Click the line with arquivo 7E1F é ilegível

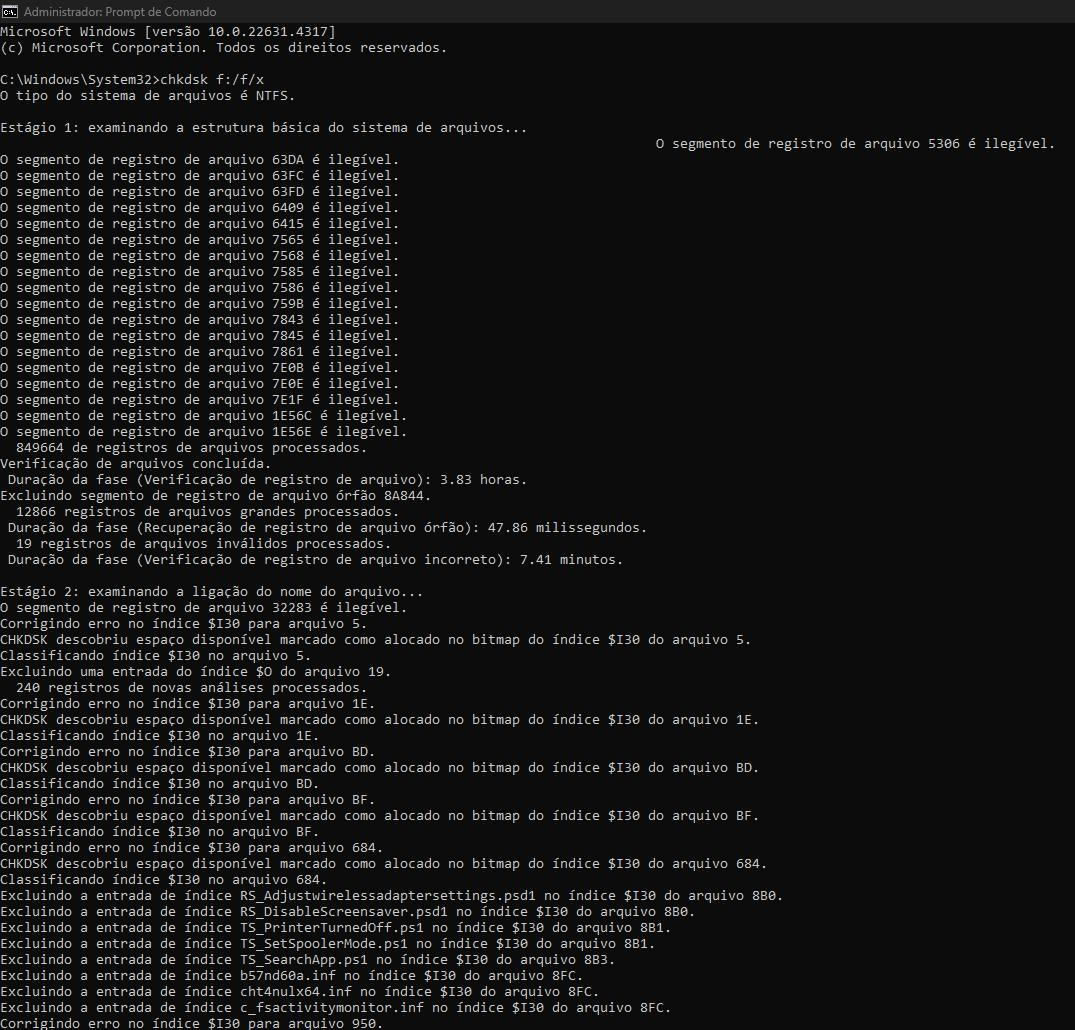200,400
